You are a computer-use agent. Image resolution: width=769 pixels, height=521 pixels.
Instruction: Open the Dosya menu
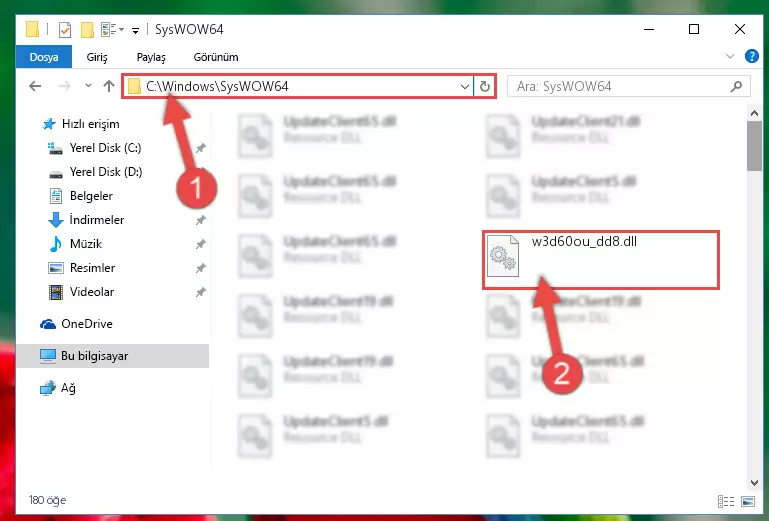point(44,57)
